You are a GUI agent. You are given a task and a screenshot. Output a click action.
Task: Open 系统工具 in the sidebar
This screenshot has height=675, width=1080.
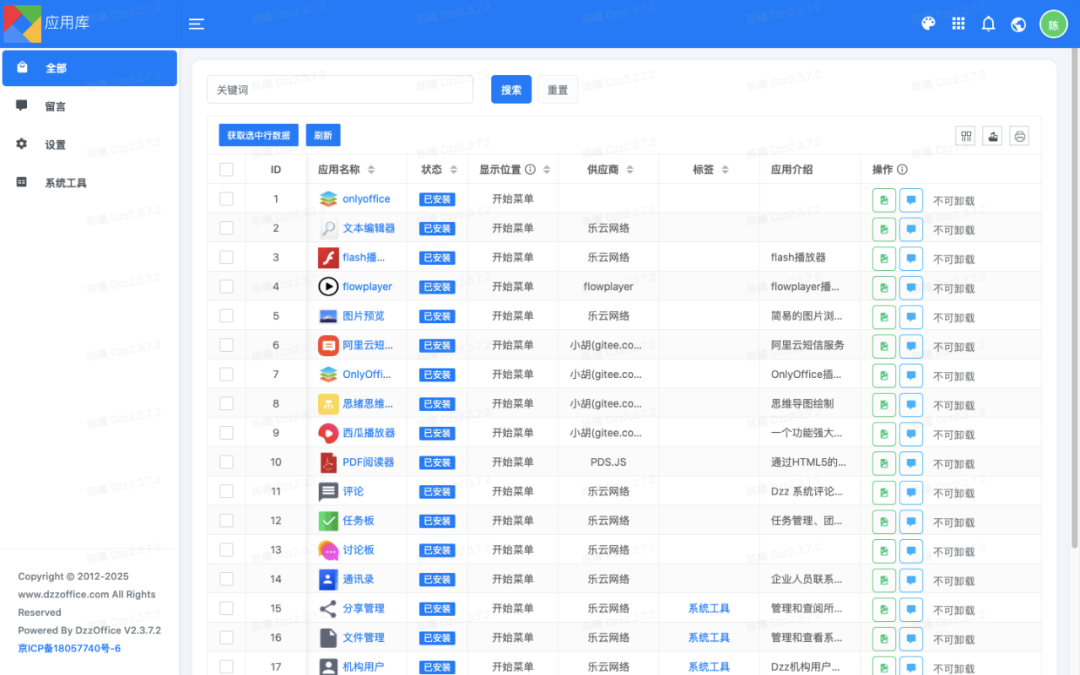point(90,183)
